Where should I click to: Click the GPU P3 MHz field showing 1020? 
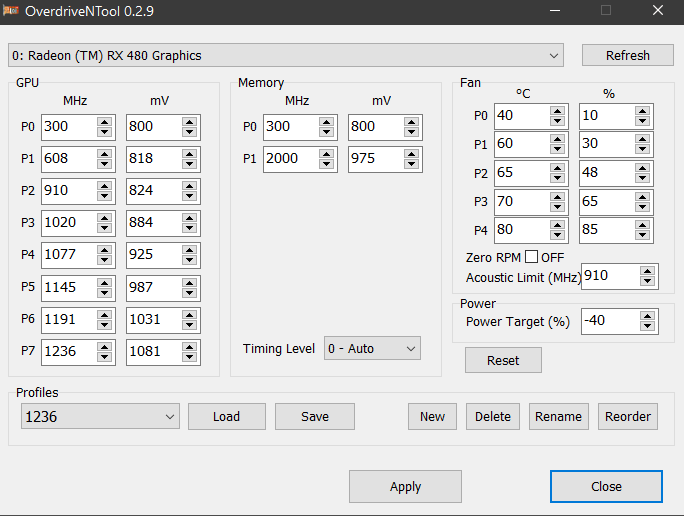pos(70,223)
